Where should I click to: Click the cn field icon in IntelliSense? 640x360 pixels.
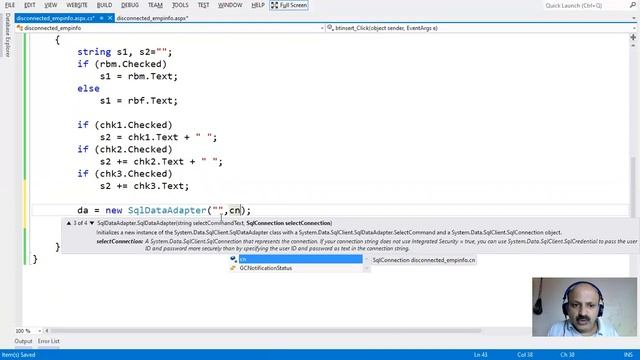233,259
